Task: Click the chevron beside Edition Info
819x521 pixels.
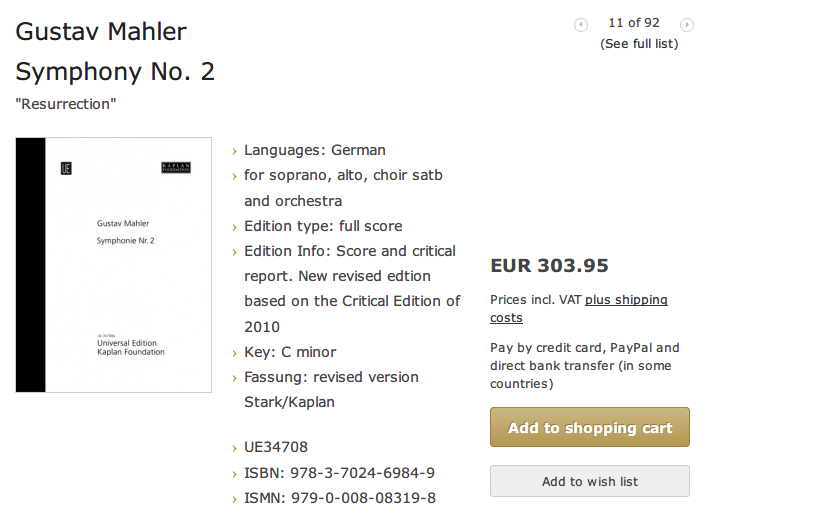Action: pos(235,253)
